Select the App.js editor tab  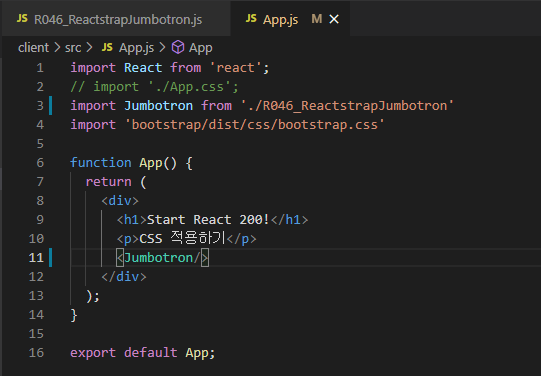[x=290, y=19]
